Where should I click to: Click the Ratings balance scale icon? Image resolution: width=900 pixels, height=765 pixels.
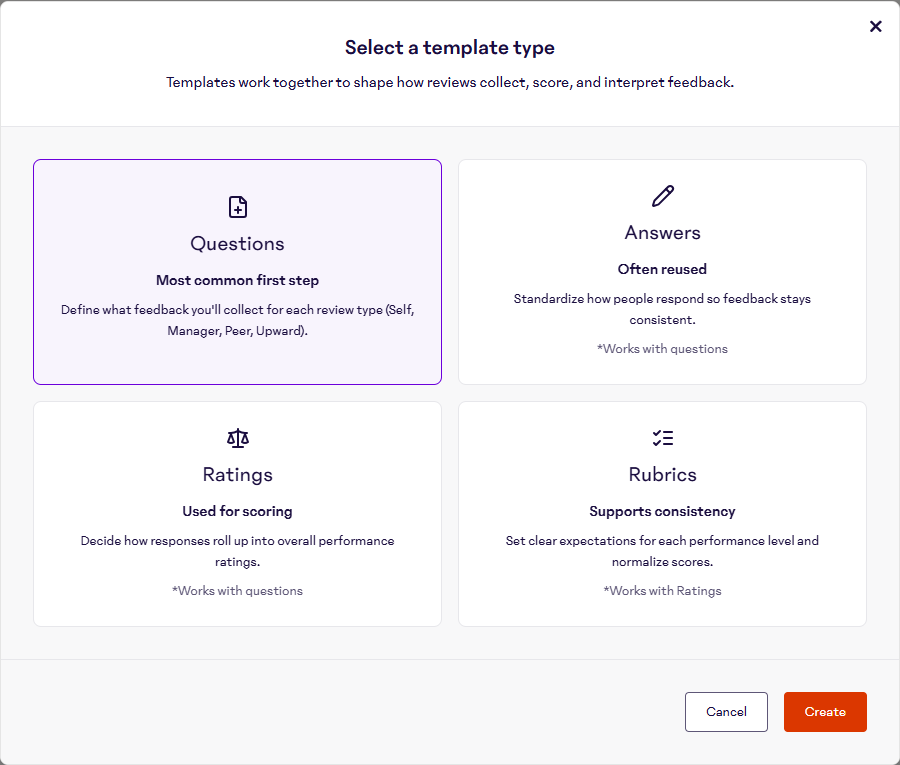(237, 438)
